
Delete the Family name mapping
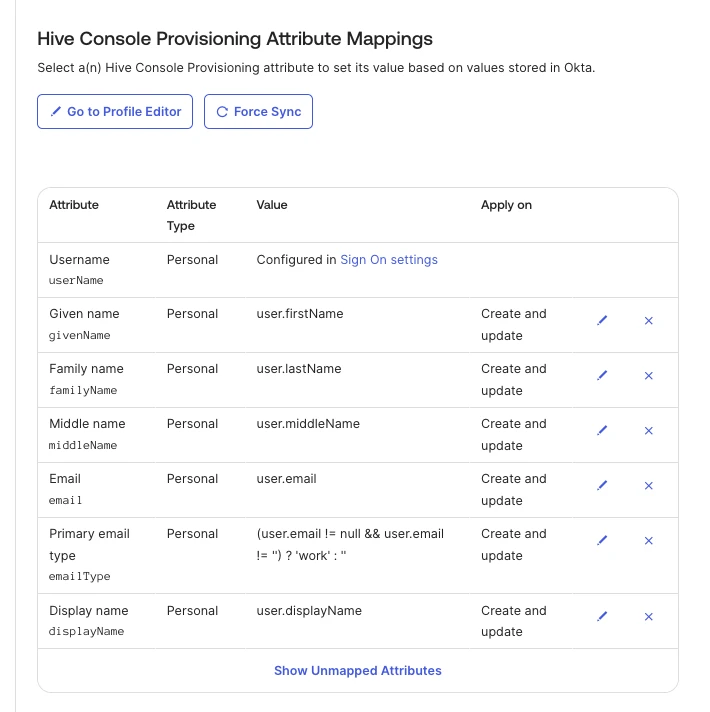[649, 376]
